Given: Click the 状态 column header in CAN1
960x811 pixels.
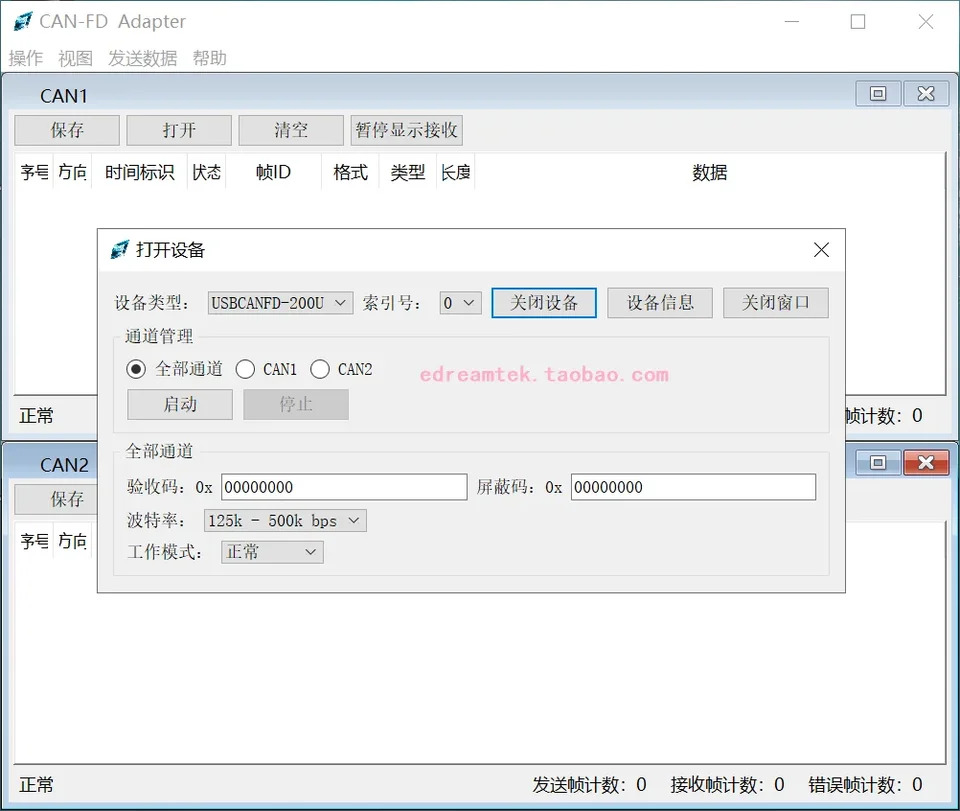Looking at the screenshot, I should point(206,173).
